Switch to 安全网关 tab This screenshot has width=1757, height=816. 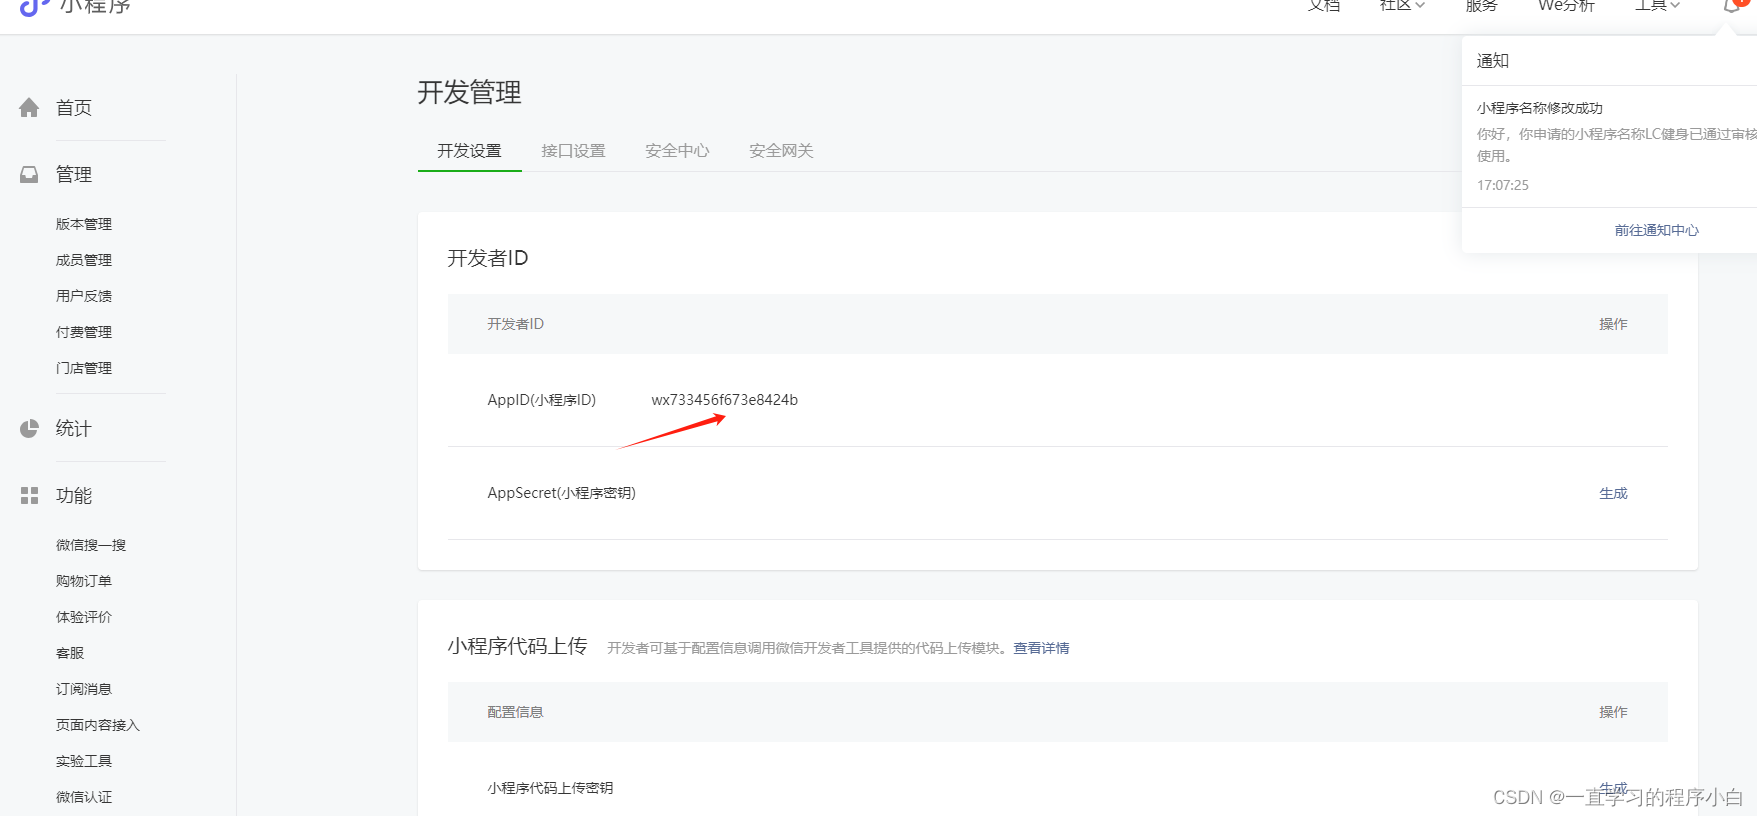click(x=781, y=151)
